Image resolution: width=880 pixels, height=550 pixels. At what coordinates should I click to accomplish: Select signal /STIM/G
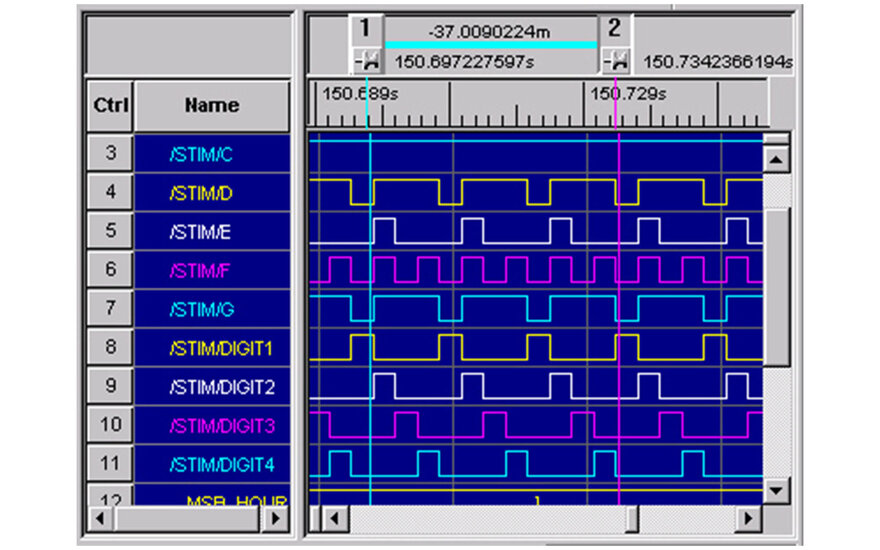[x=213, y=309]
